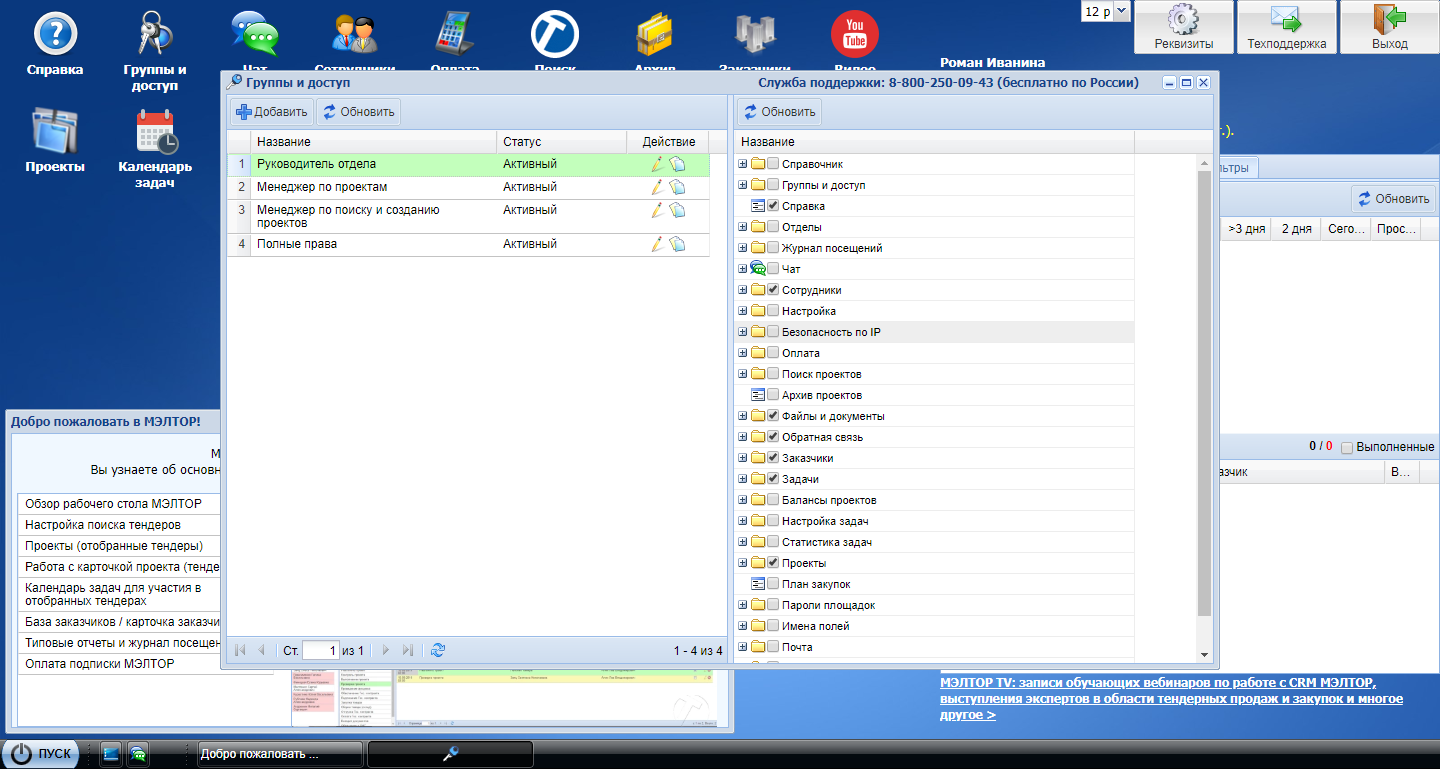The height and width of the screenshot is (769, 1440).
Task: Click edit pencil for Руководитель отдела
Action: [x=657, y=164]
